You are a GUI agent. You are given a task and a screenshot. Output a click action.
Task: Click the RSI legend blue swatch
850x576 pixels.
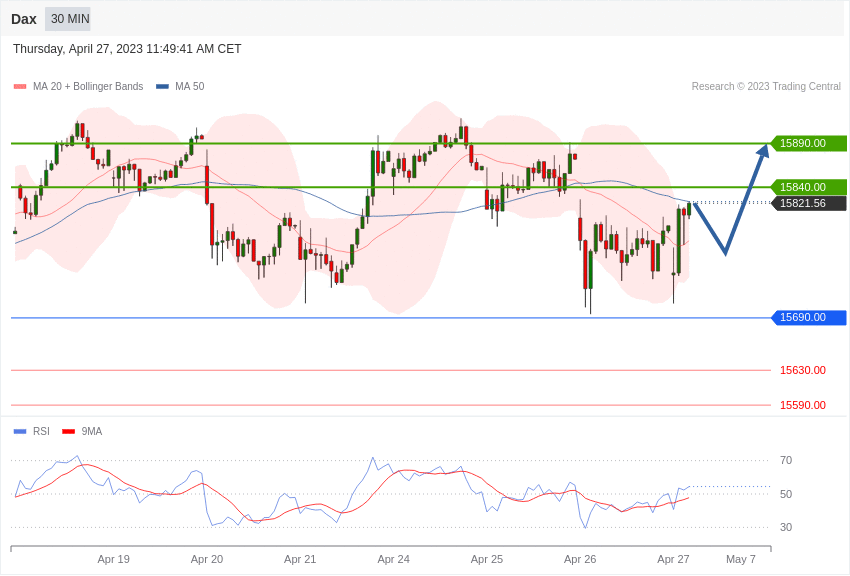click(x=20, y=432)
